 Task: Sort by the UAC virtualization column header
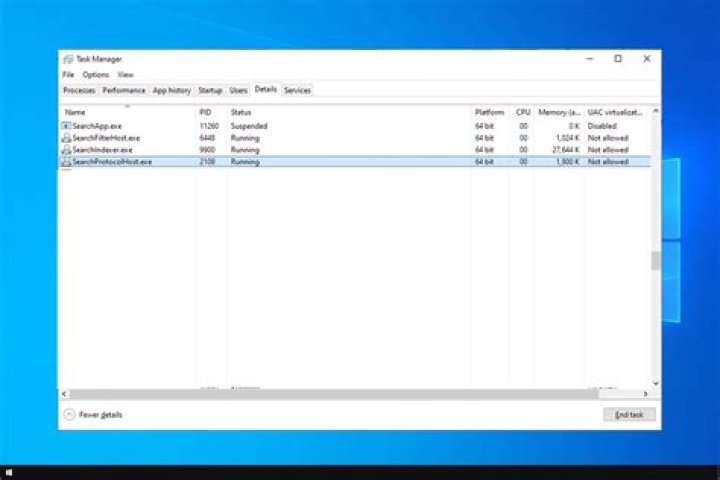615,113
